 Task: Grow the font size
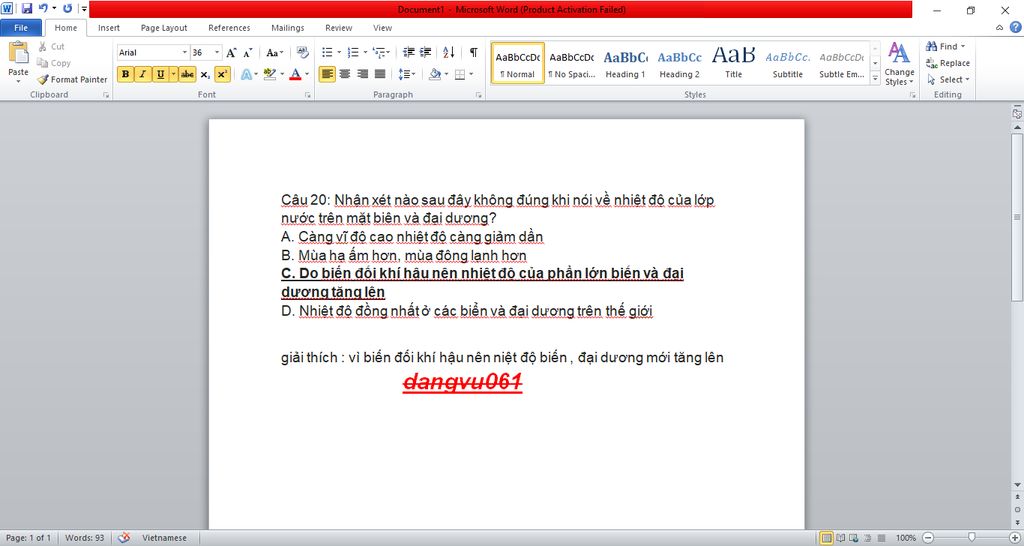tap(231, 53)
